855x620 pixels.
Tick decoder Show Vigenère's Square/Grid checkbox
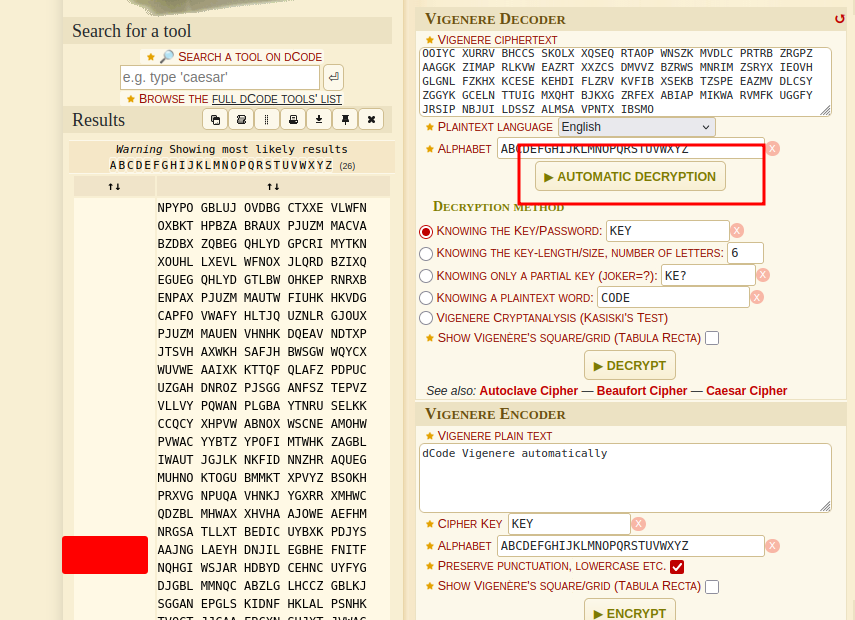click(712, 338)
